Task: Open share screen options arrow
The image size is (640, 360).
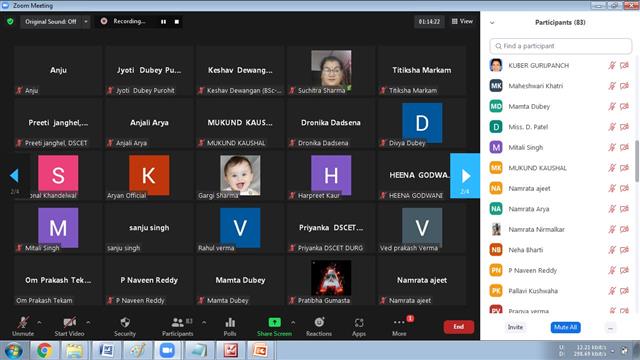Action: [x=293, y=322]
